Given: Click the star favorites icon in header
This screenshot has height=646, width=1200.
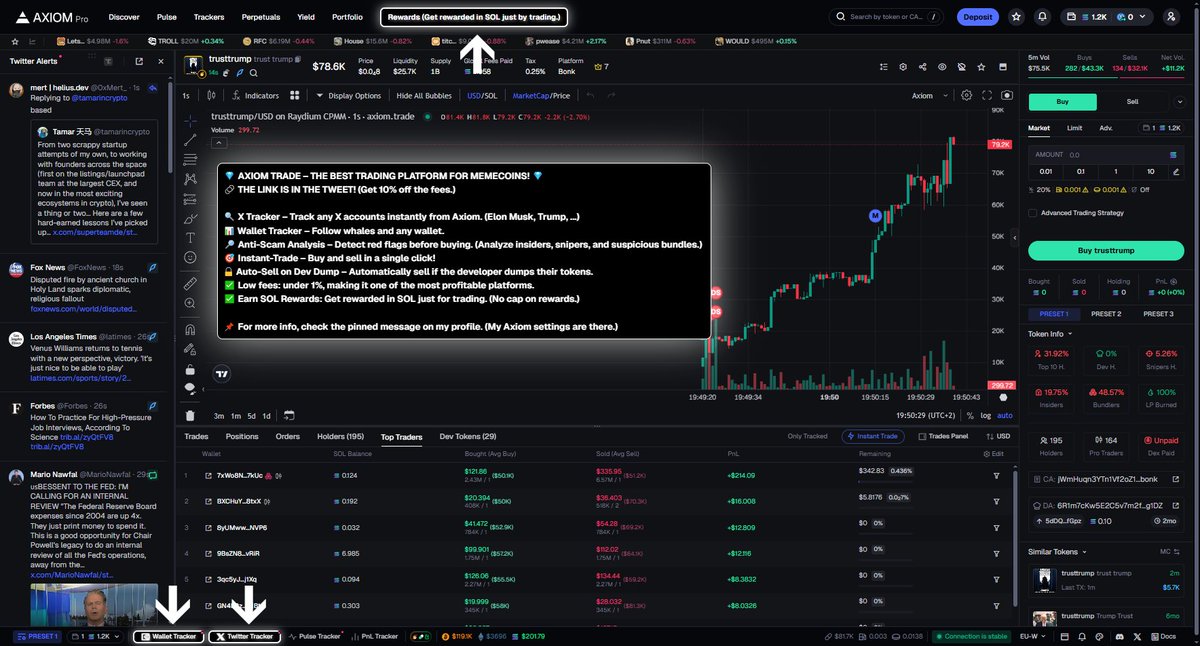Looking at the screenshot, I should tap(1016, 17).
